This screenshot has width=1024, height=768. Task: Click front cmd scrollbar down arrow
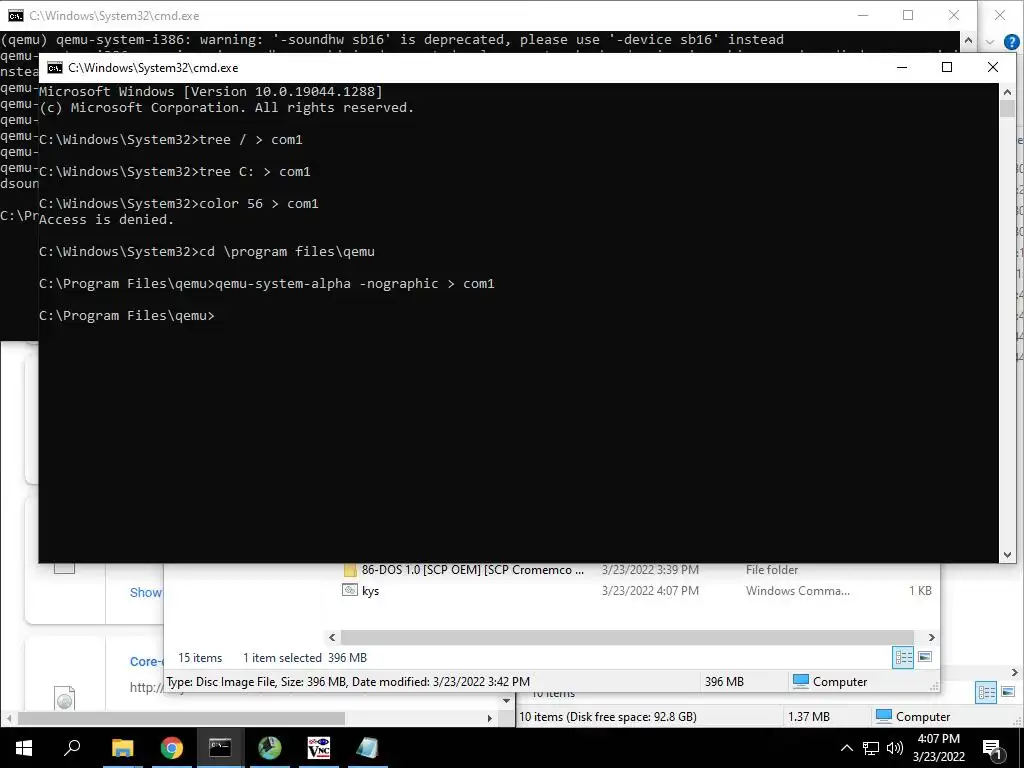pos(1007,554)
